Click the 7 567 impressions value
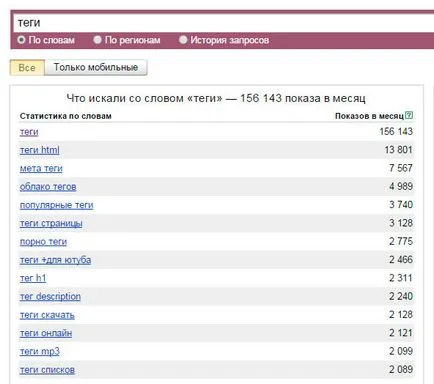 pos(401,168)
